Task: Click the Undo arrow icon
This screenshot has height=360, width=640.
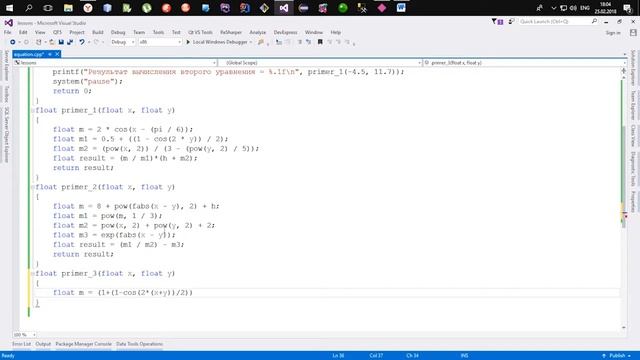Action: click(82, 42)
